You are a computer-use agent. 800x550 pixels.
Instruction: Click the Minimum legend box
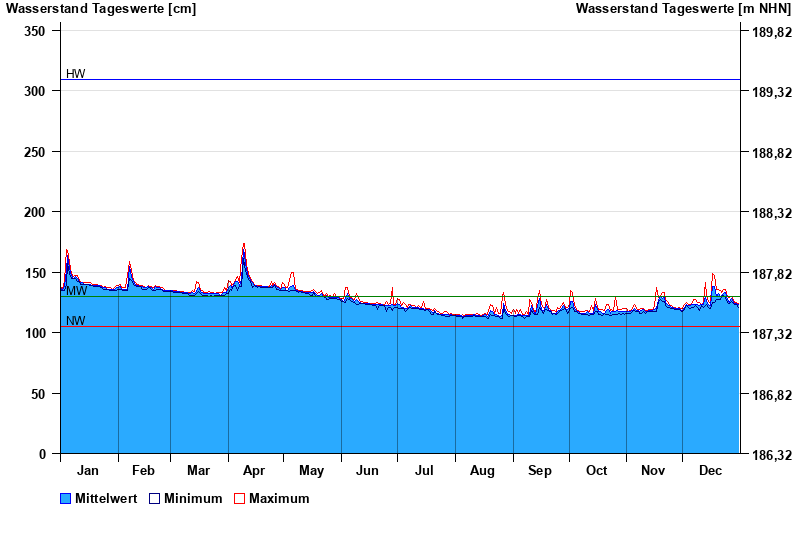[154, 499]
